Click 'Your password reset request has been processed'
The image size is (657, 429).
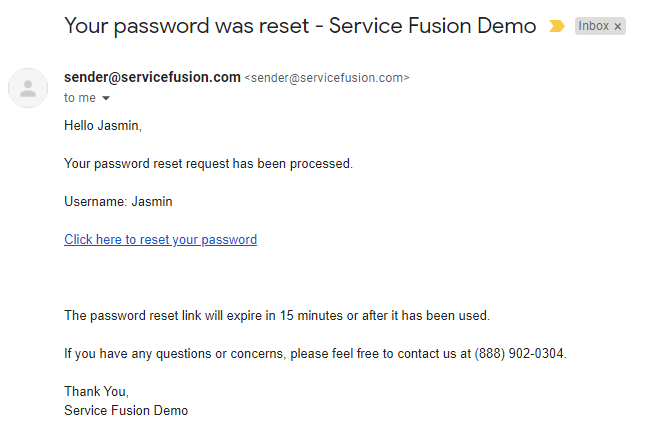point(208,163)
